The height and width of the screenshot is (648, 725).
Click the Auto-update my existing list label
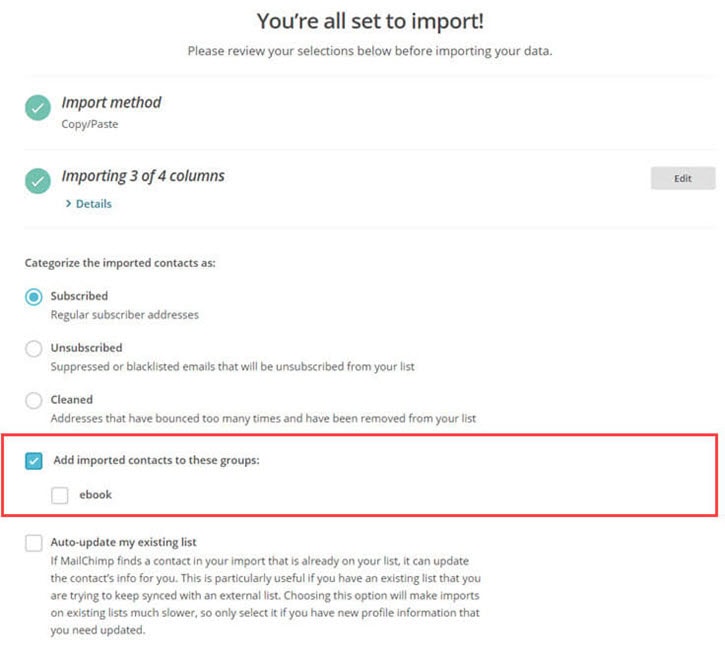pyautogui.click(x=117, y=542)
